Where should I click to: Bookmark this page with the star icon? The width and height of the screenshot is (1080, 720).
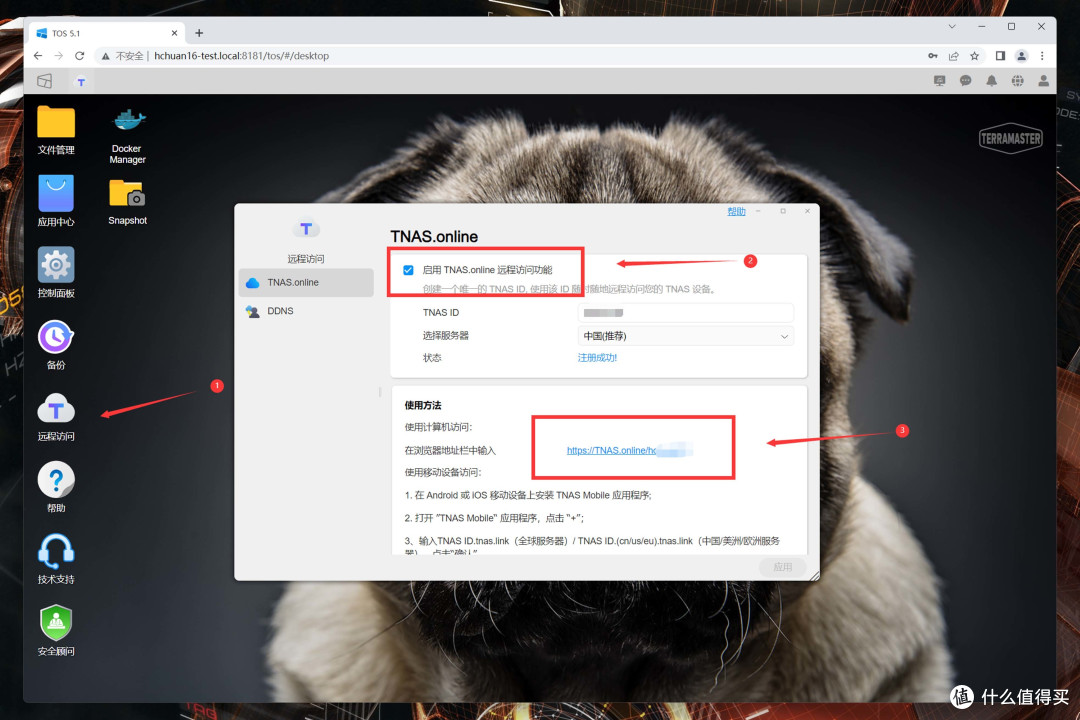pyautogui.click(x=974, y=56)
